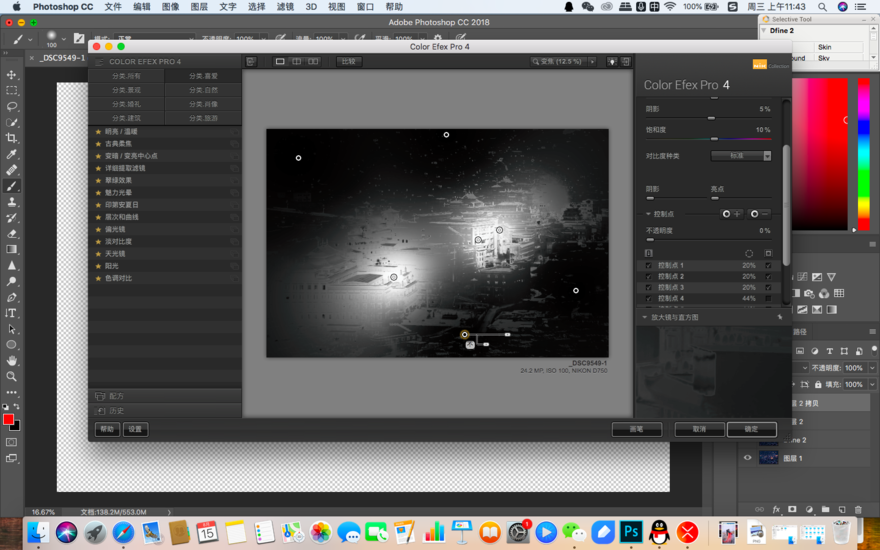Toggle favorite star for 古典柔焦 filter
The height and width of the screenshot is (550, 880).
tap(98, 144)
